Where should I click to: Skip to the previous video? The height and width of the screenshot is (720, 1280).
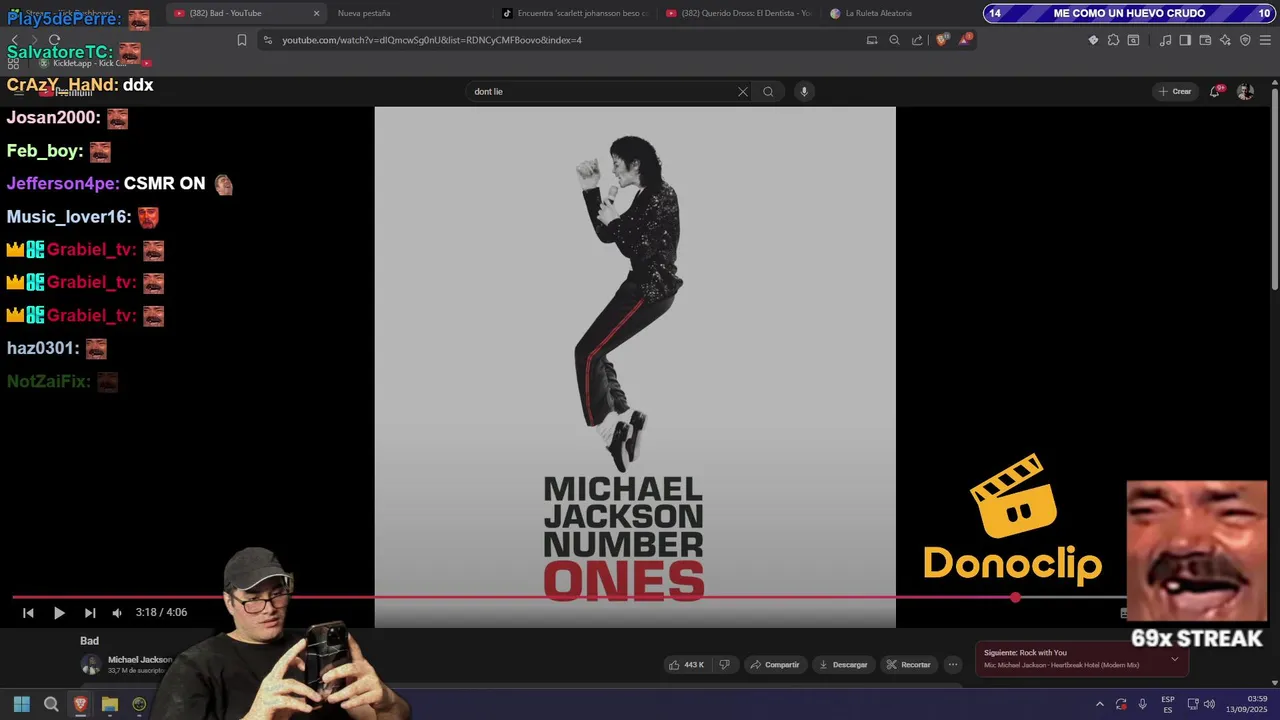pyautogui.click(x=28, y=613)
